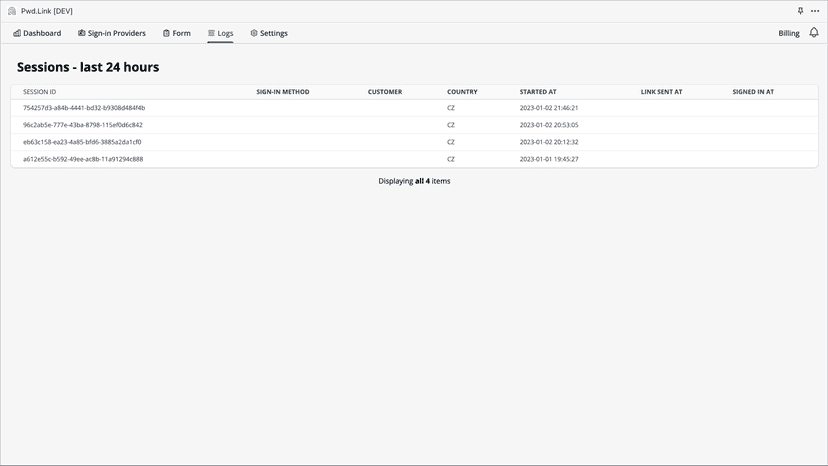Click the Customer column header

[385, 92]
